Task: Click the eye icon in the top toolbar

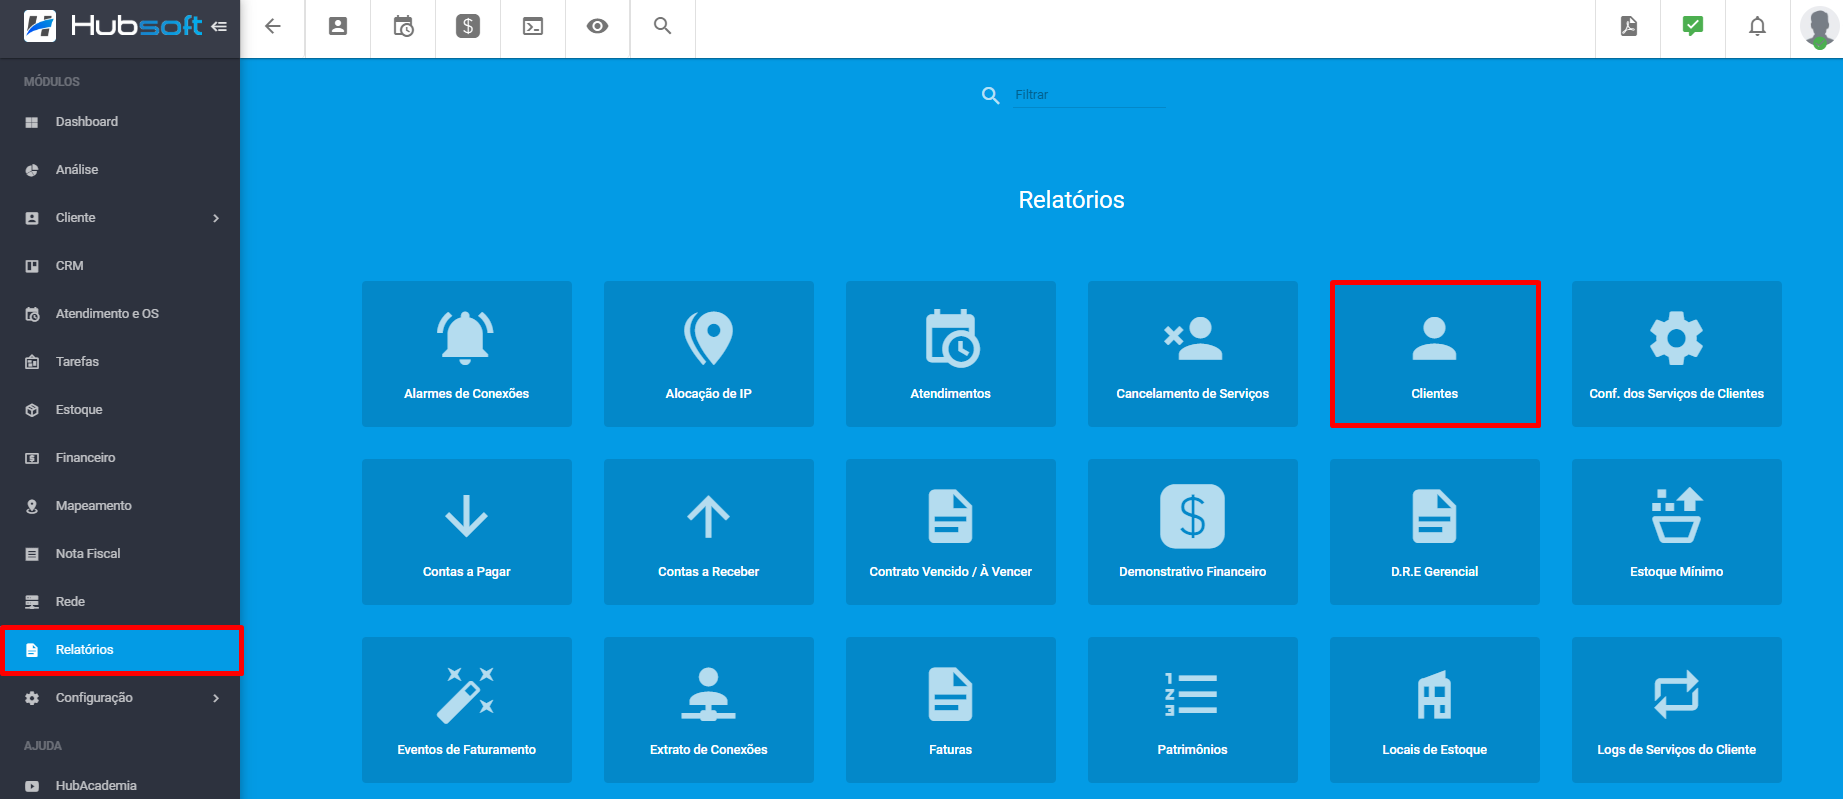Action: coord(597,27)
